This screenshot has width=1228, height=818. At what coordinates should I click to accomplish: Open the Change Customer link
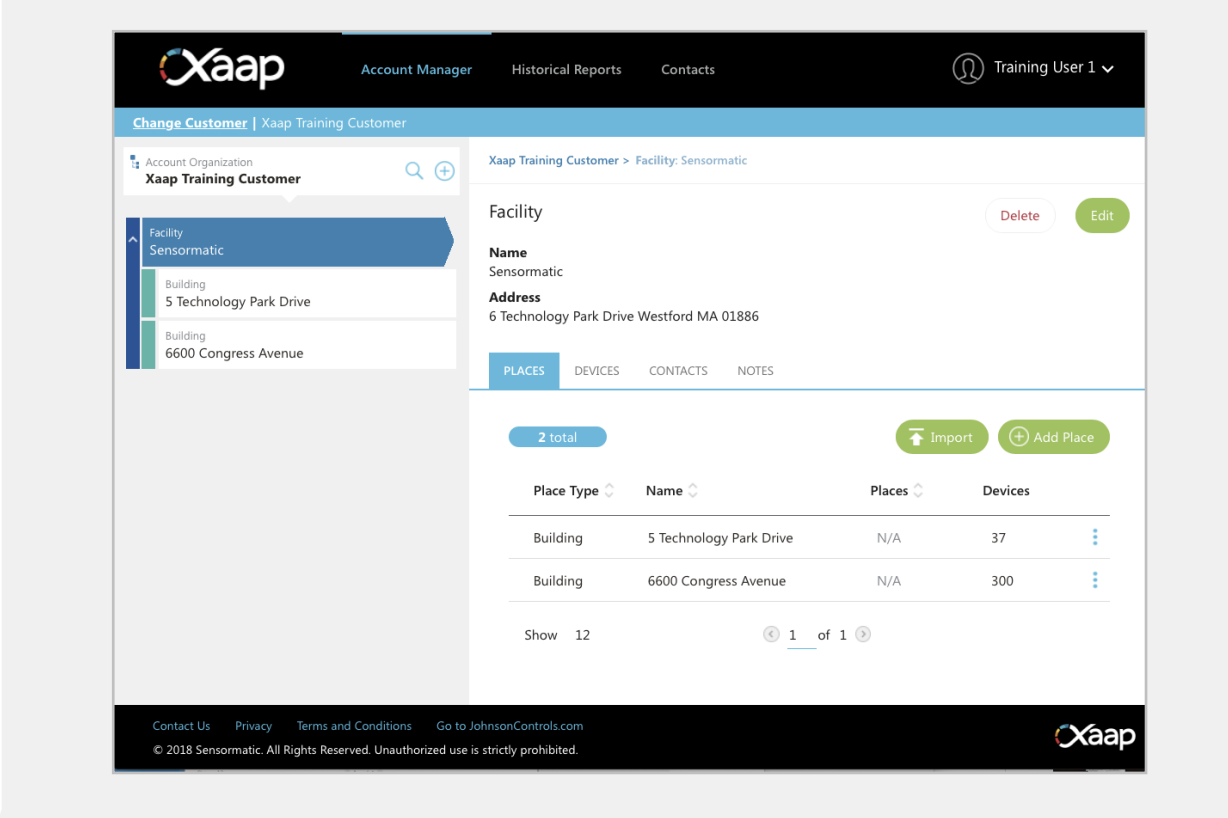[190, 122]
